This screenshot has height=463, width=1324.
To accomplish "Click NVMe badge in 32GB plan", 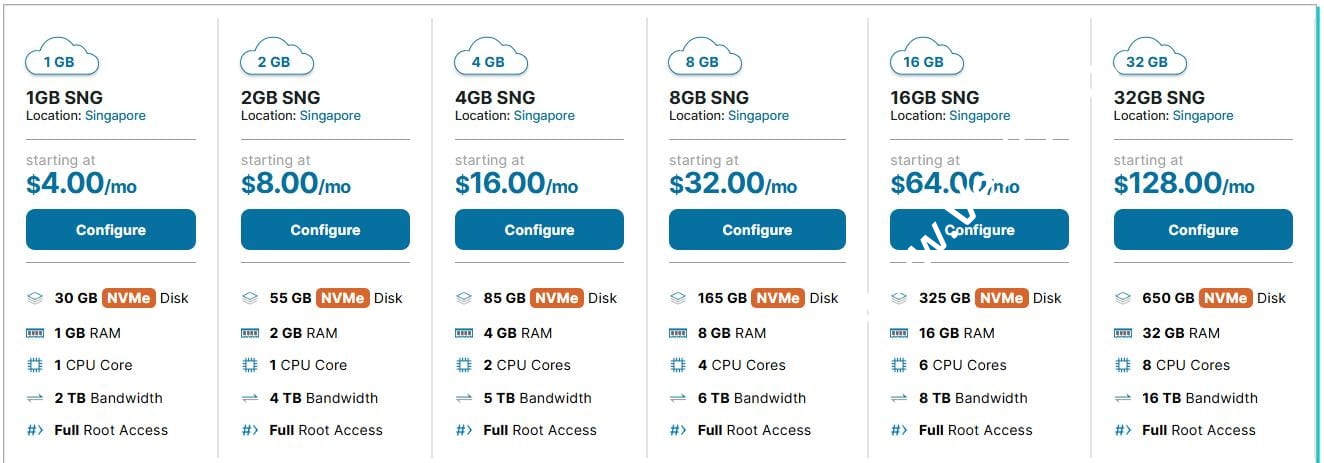I will [1224, 298].
